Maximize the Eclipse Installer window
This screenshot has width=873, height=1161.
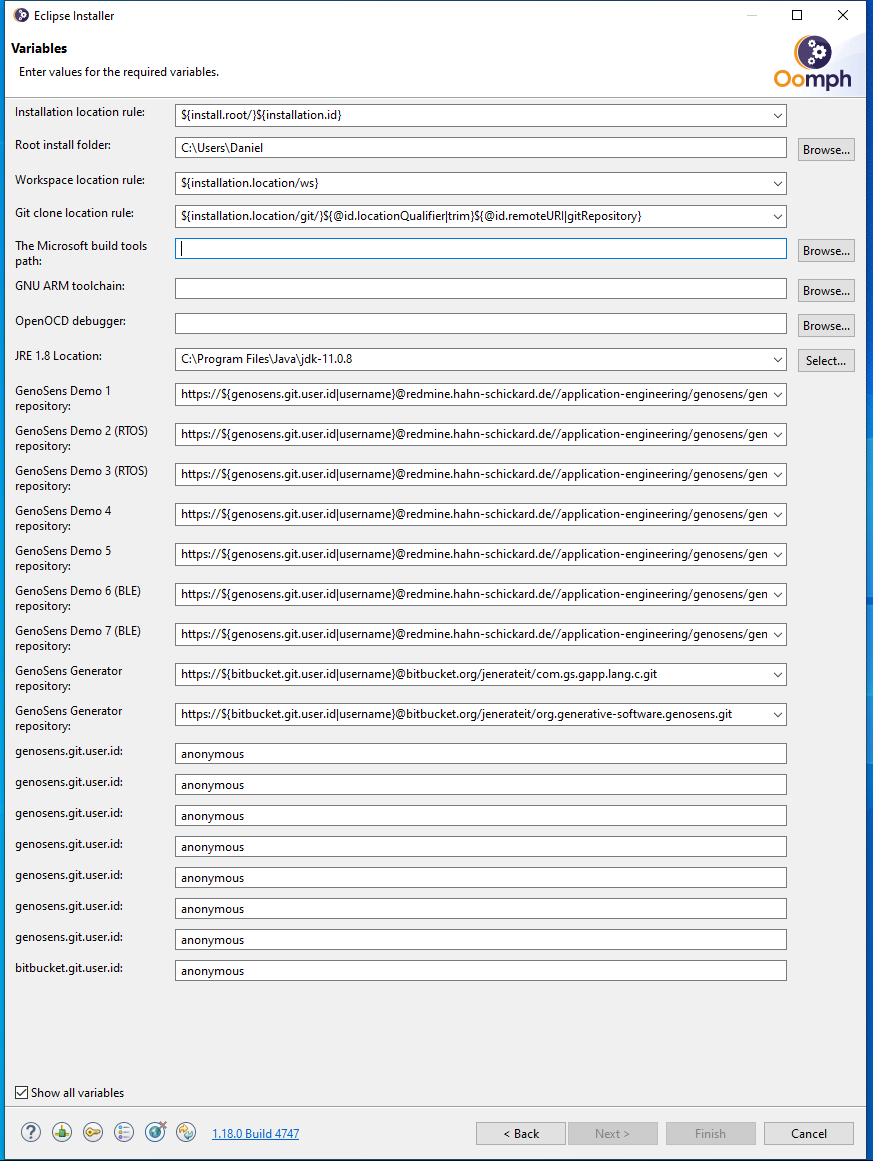point(797,16)
